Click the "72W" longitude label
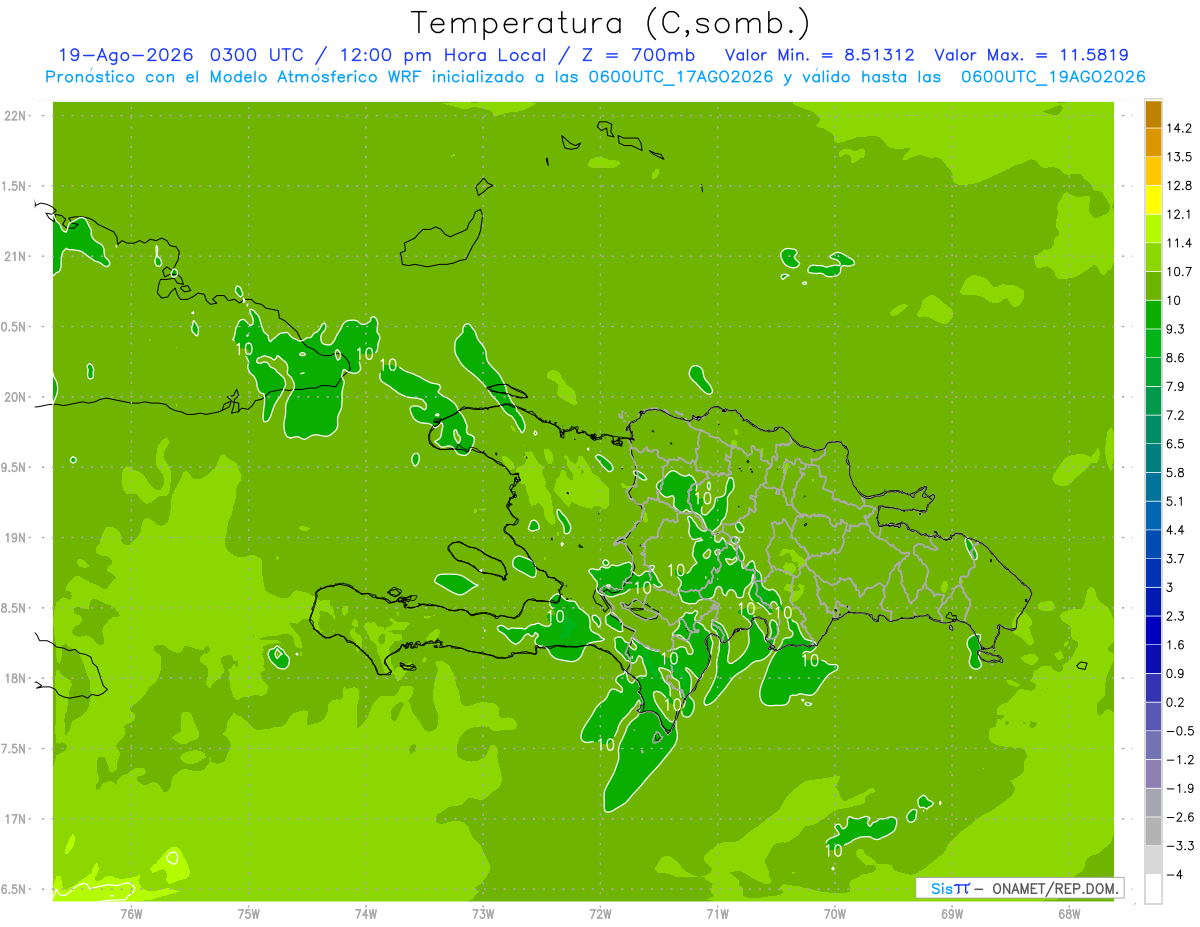 [x=600, y=913]
